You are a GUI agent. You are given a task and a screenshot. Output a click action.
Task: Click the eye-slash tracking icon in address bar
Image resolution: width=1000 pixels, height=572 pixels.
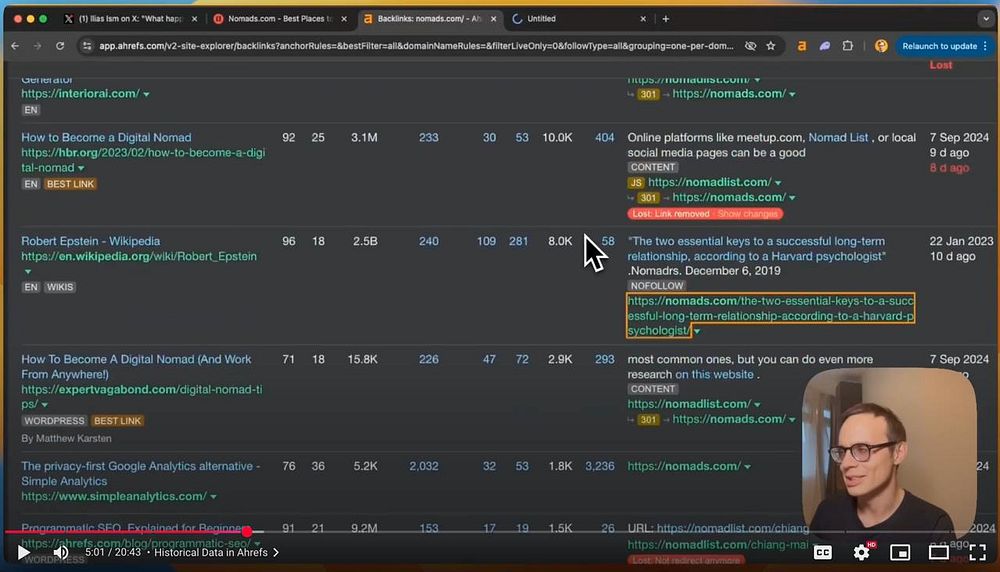(x=751, y=46)
